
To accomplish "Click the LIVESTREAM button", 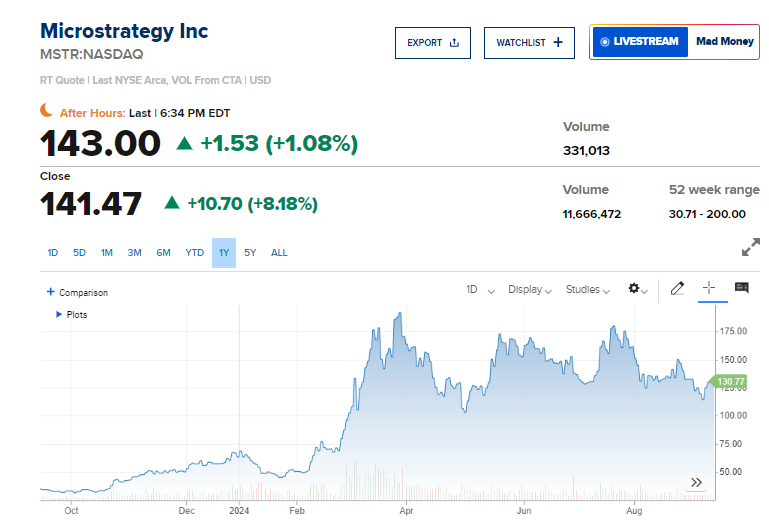I will point(638,42).
